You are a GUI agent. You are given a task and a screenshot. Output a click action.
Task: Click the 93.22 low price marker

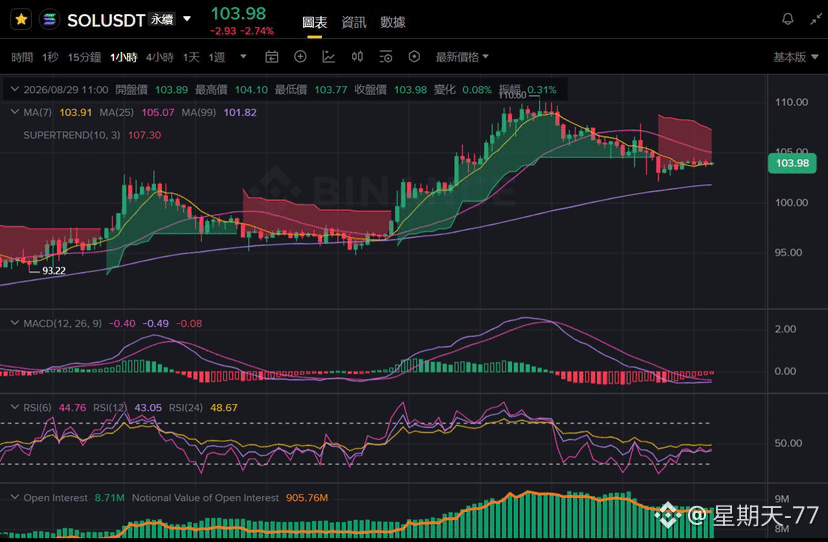(x=54, y=271)
